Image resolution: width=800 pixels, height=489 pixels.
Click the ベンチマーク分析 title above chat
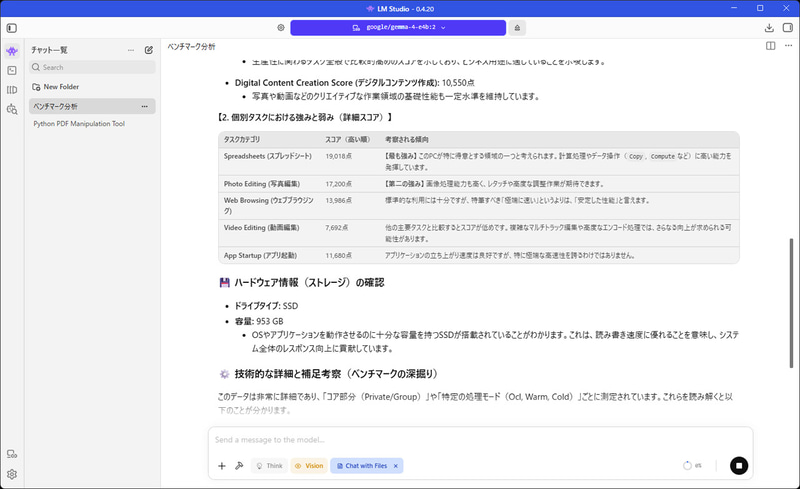tap(191, 46)
